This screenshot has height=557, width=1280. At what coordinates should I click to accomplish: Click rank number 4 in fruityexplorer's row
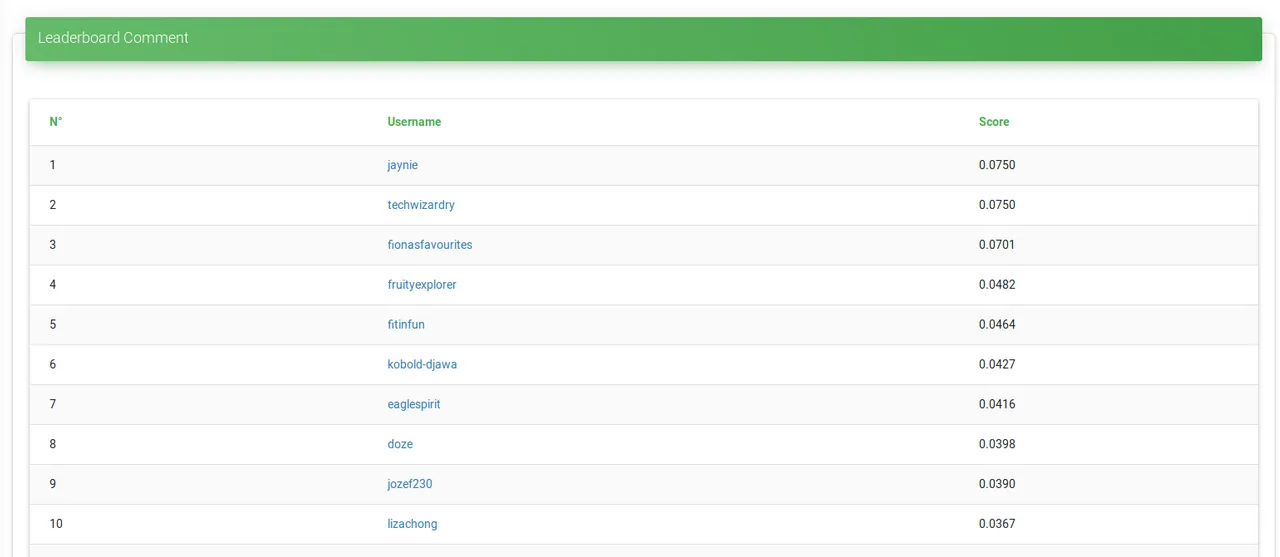[53, 285]
